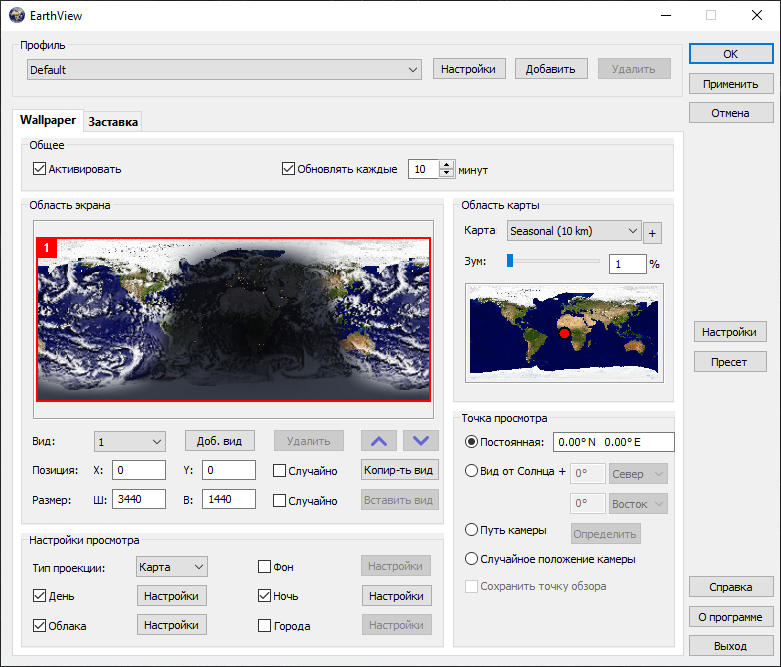The image size is (781, 667).
Task: Click the blue up arrow view button
Action: [377, 441]
